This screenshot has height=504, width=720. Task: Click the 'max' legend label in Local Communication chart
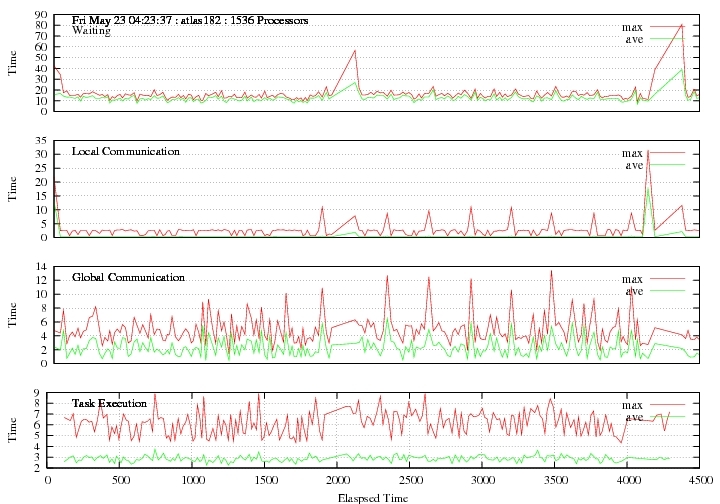pos(632,153)
